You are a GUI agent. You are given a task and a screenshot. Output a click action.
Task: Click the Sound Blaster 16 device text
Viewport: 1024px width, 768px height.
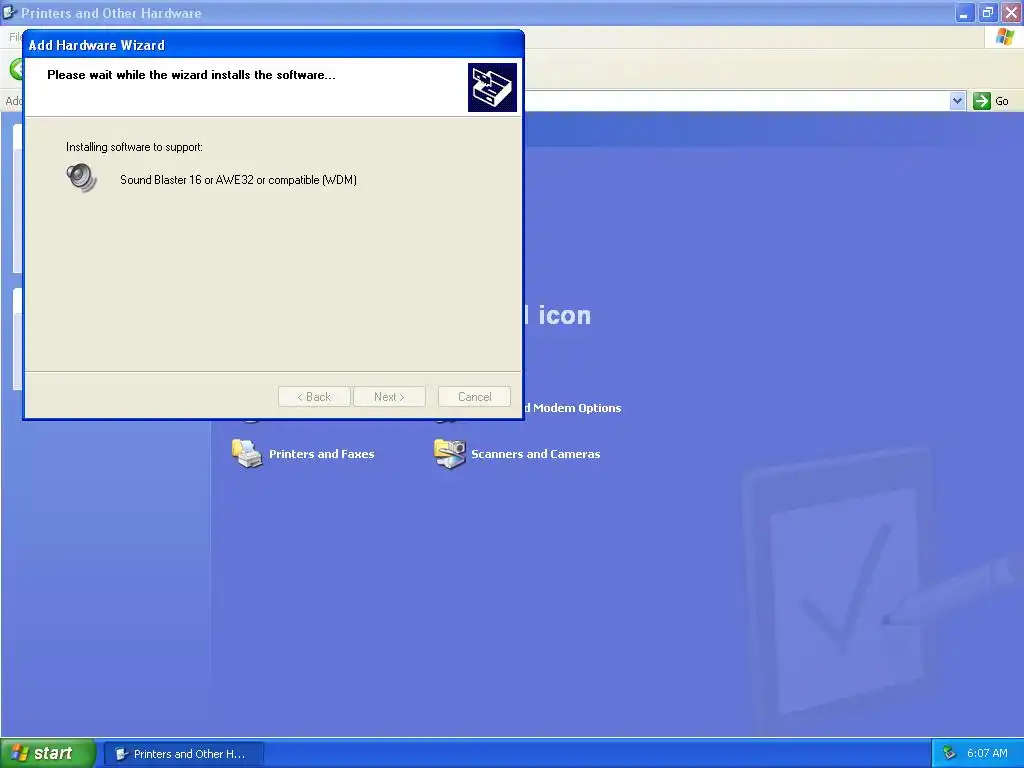coord(238,180)
